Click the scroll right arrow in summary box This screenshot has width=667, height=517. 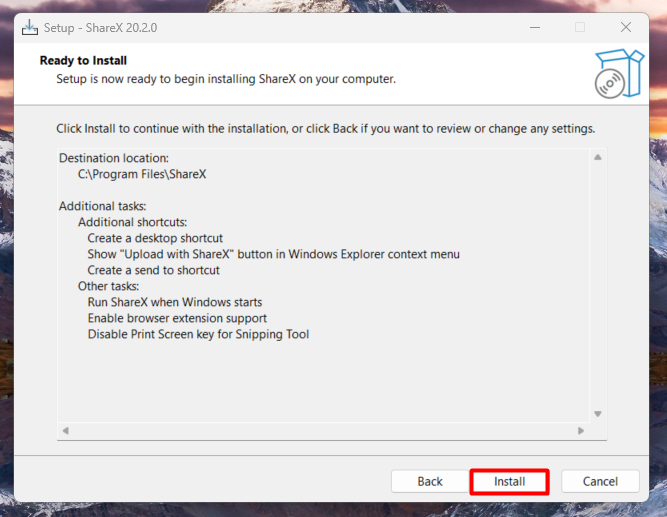point(581,431)
